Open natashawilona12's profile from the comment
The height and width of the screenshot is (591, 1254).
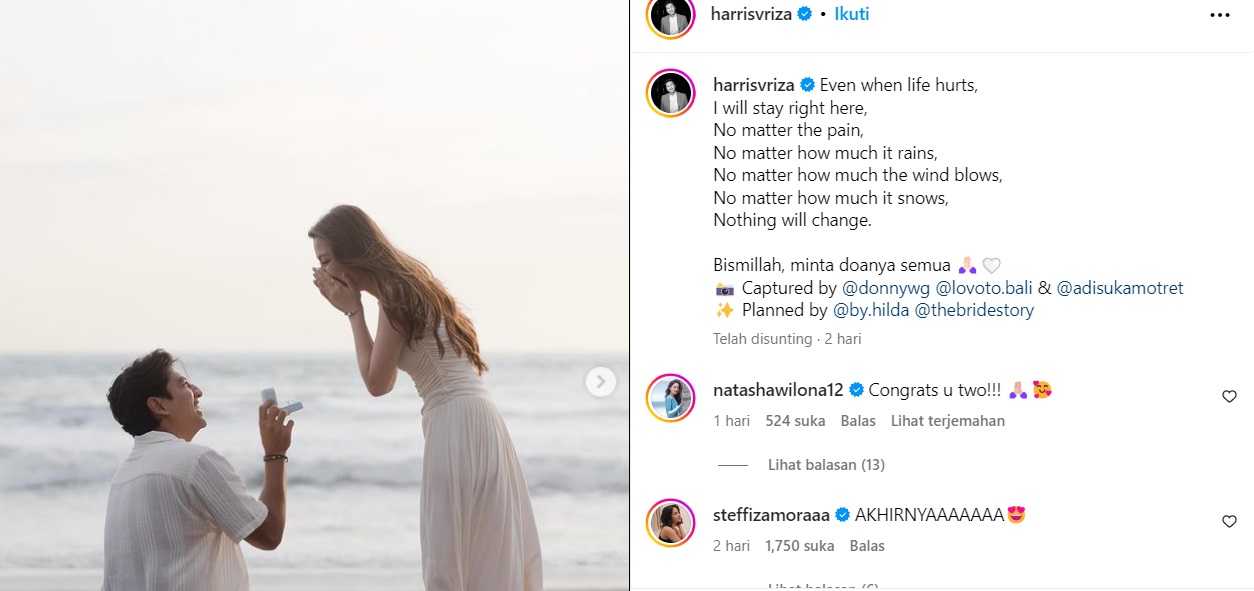(780, 390)
